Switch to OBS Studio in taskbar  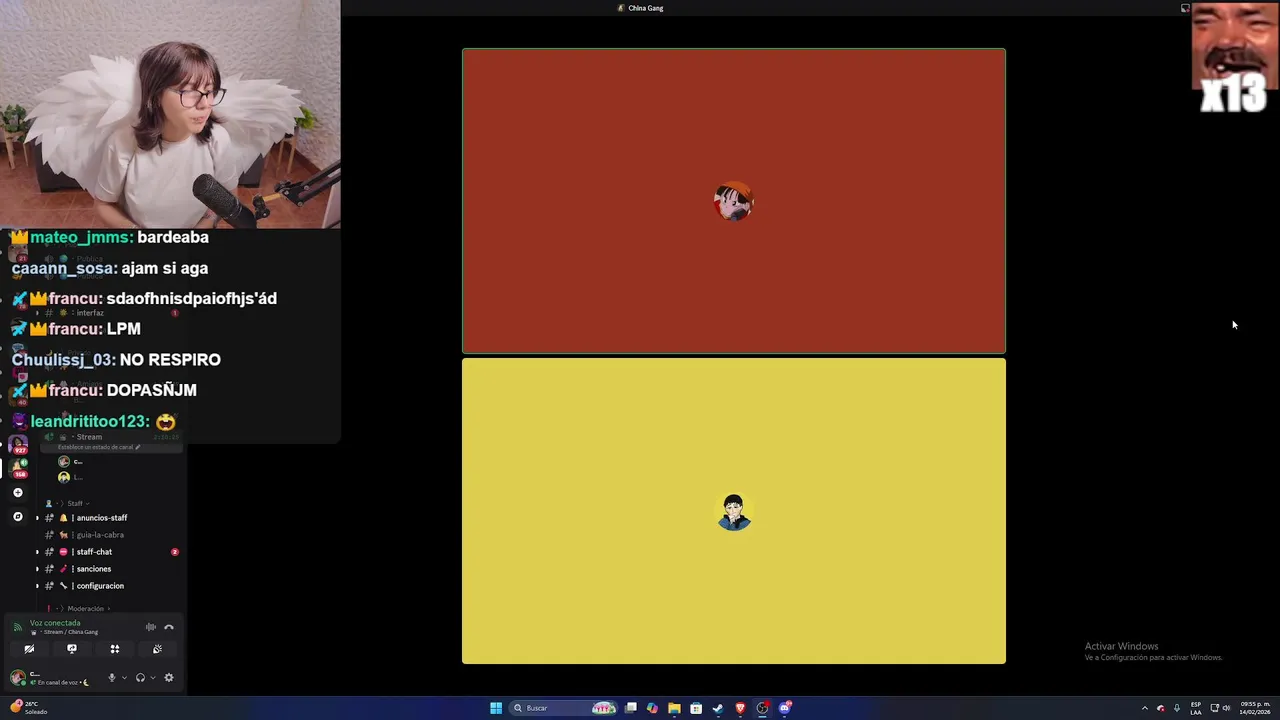(x=762, y=708)
